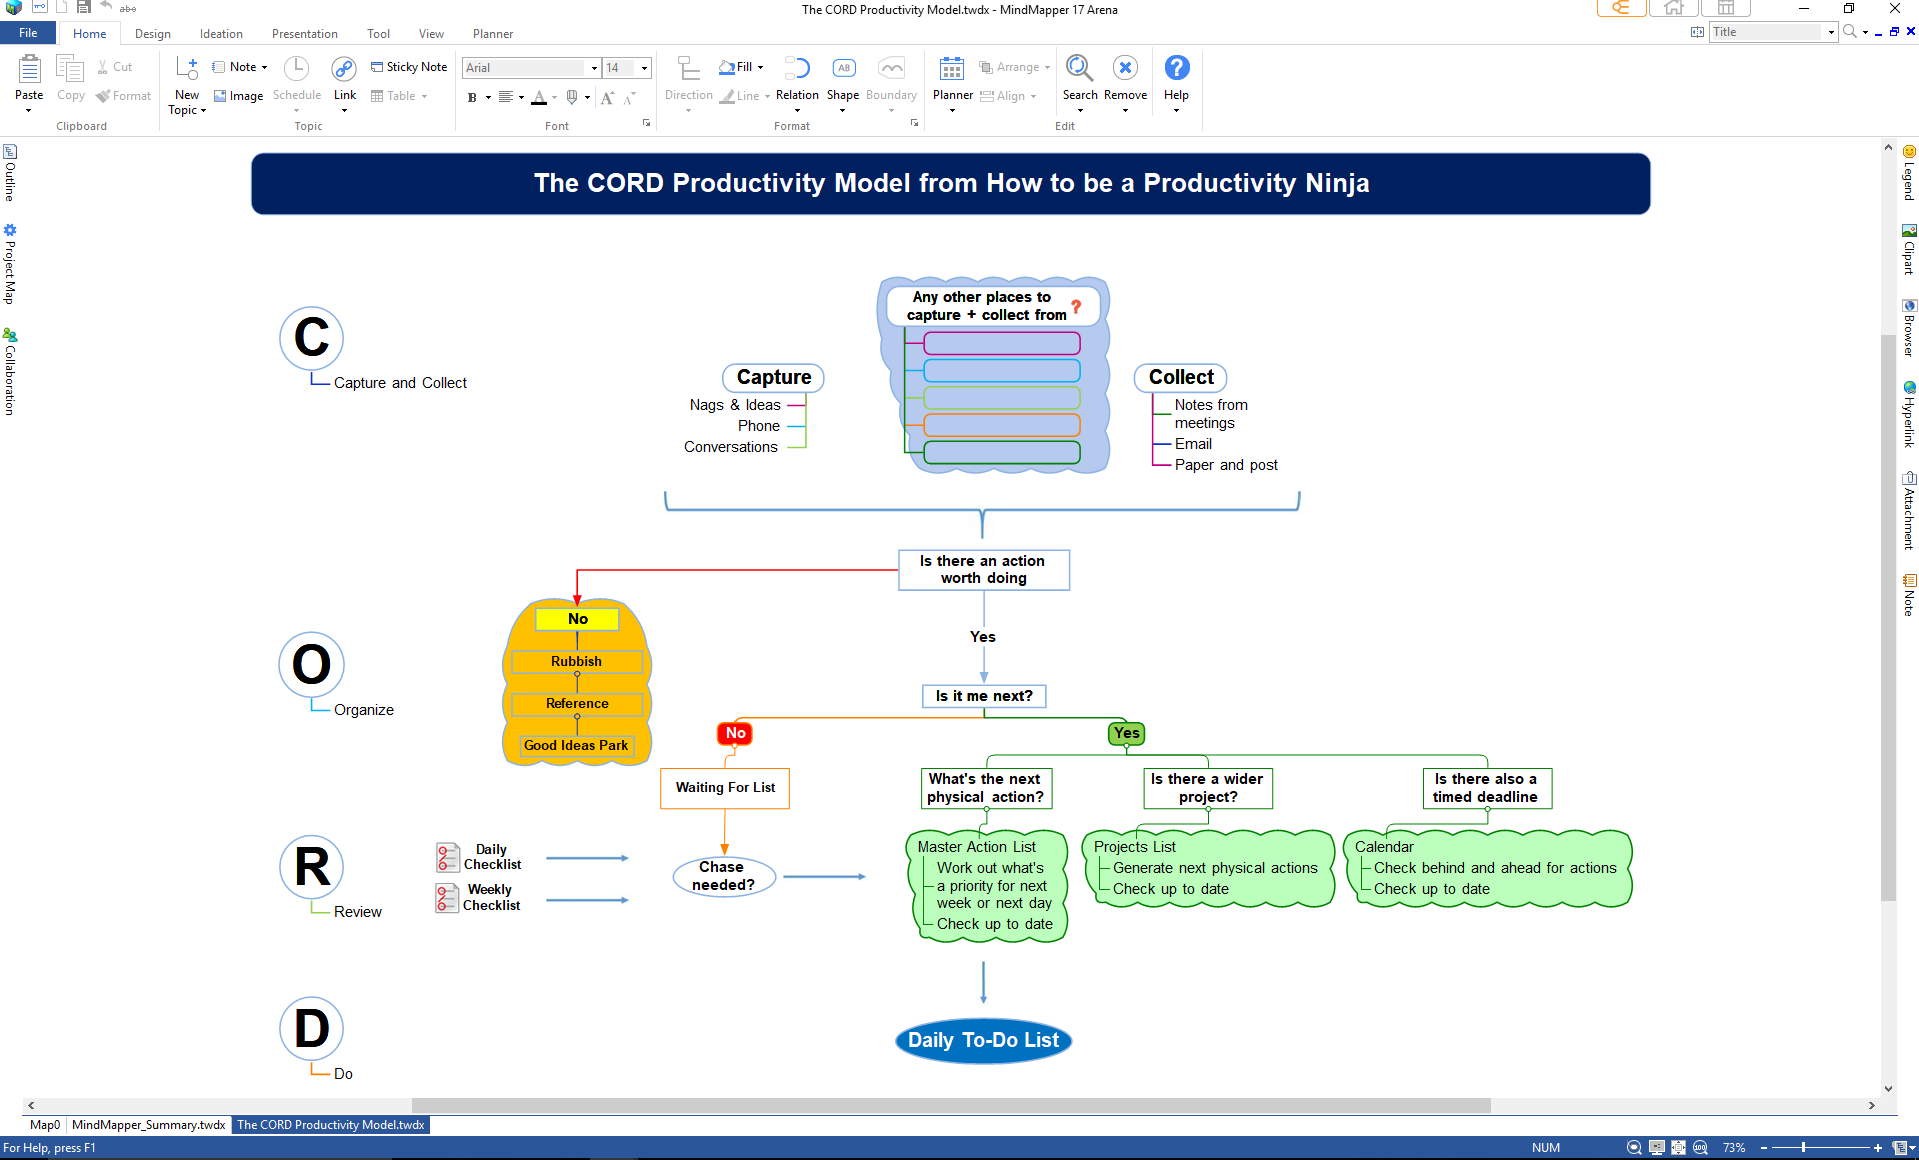Image resolution: width=1919 pixels, height=1160 pixels.
Task: Click the horizontal scrollbar thumb
Action: click(x=951, y=1105)
